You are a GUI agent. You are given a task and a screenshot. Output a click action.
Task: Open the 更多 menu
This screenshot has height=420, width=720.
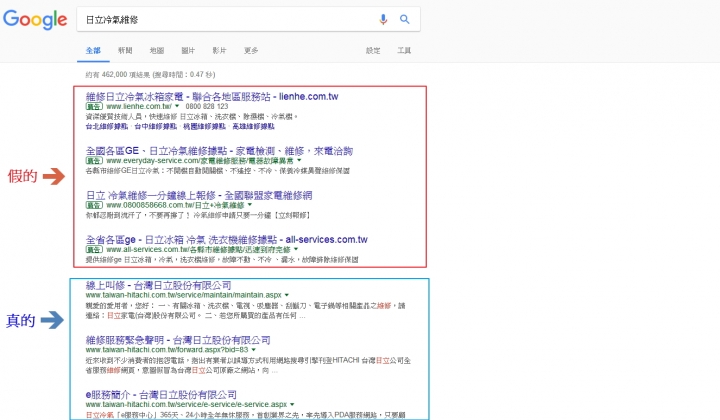(x=251, y=50)
